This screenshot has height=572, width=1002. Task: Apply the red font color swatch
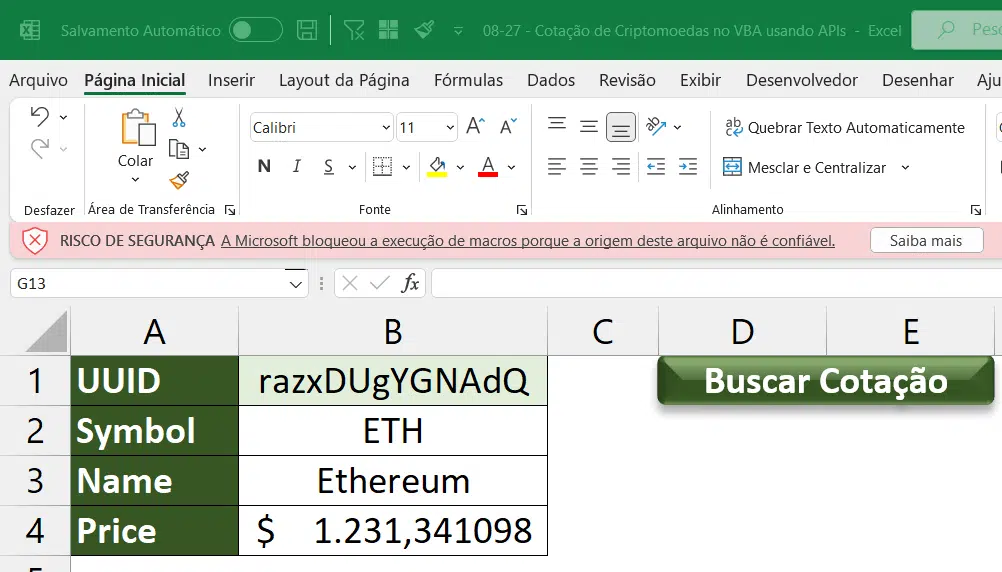[x=488, y=167]
